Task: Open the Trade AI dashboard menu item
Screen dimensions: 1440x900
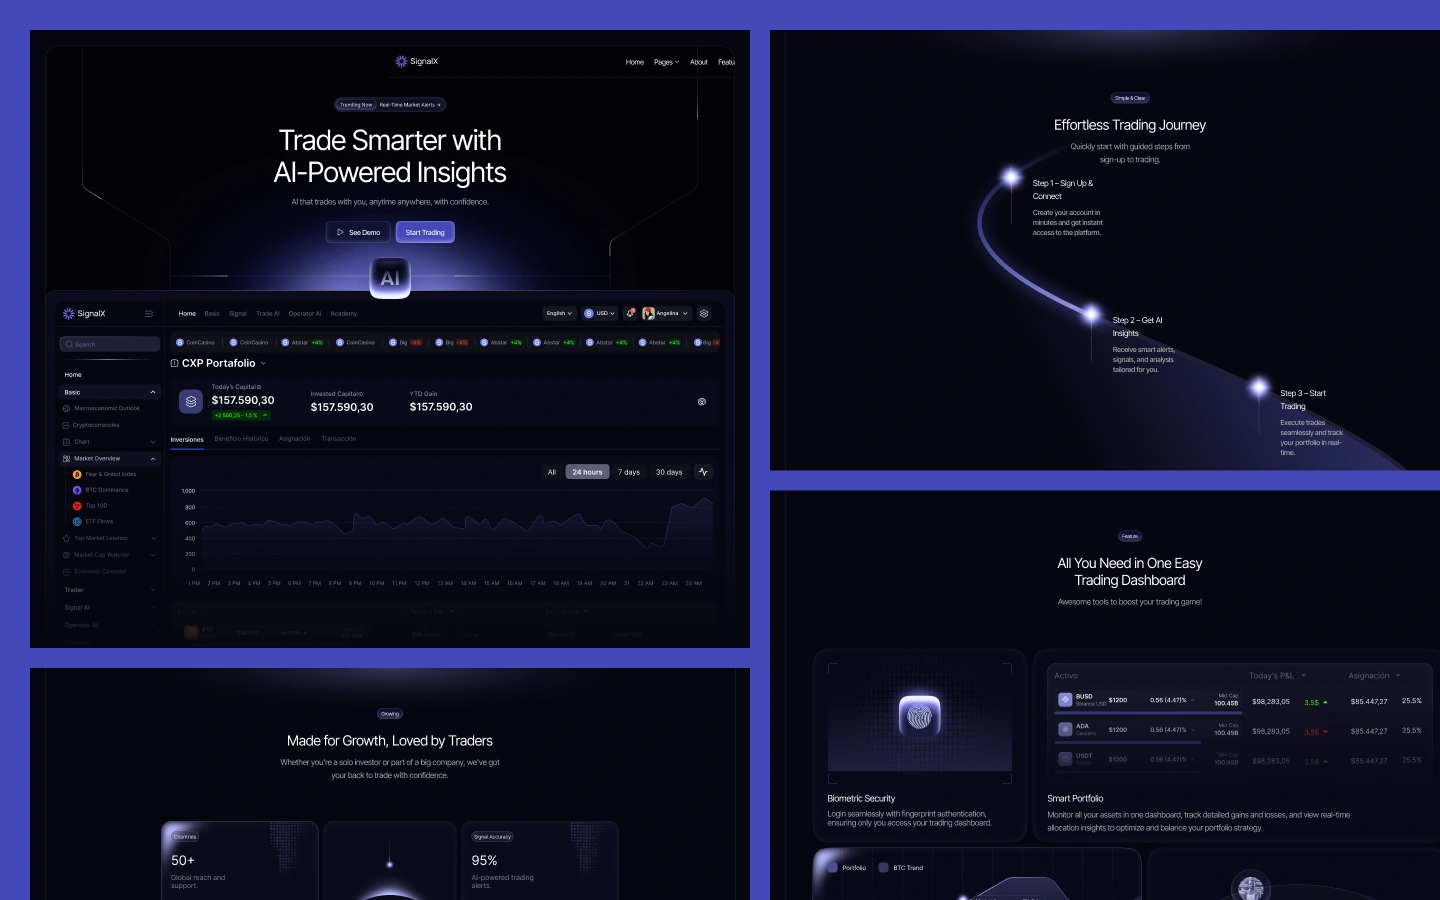Action: click(268, 313)
